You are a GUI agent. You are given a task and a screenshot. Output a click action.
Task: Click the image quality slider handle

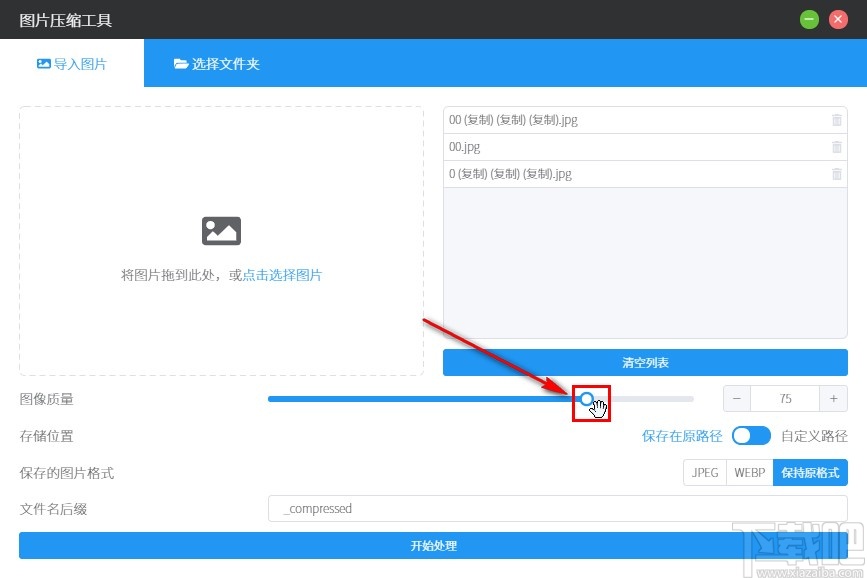coord(586,398)
